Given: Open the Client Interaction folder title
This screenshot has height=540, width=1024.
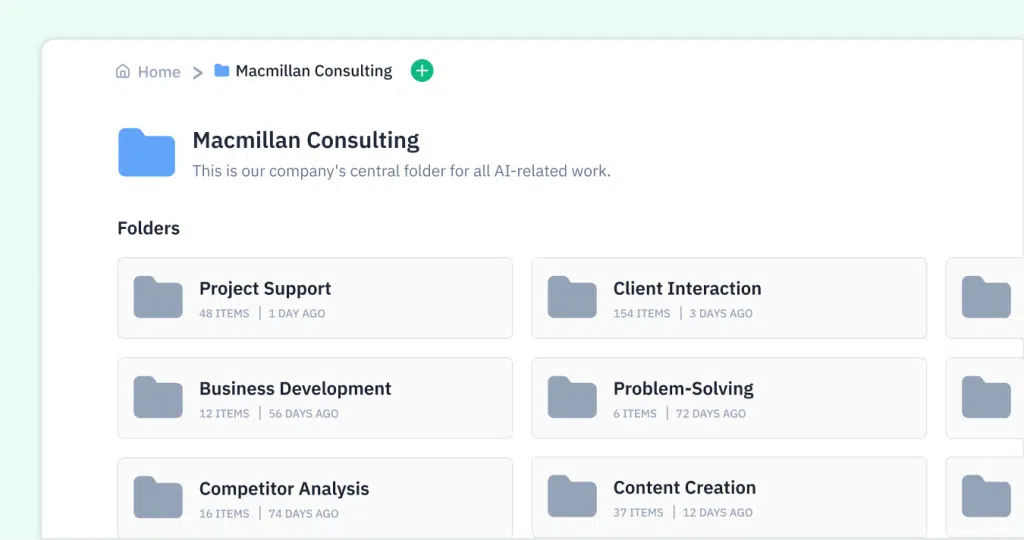Looking at the screenshot, I should pos(687,289).
